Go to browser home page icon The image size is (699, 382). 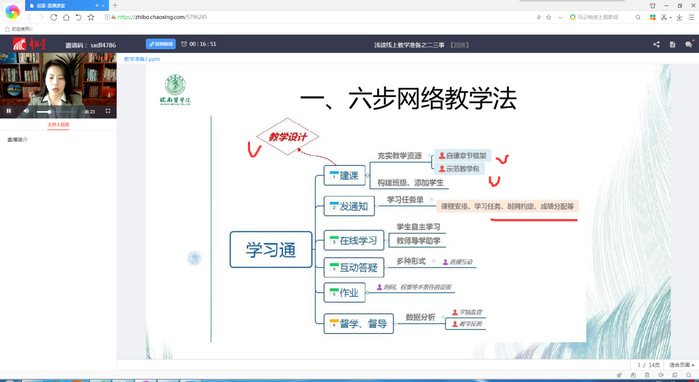(x=66, y=17)
